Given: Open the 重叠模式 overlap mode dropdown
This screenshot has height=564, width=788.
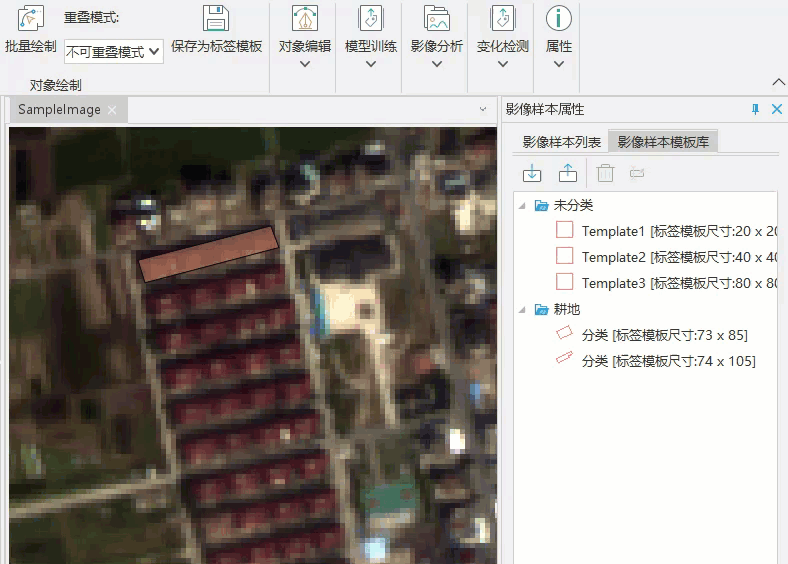Looking at the screenshot, I should tap(113, 51).
